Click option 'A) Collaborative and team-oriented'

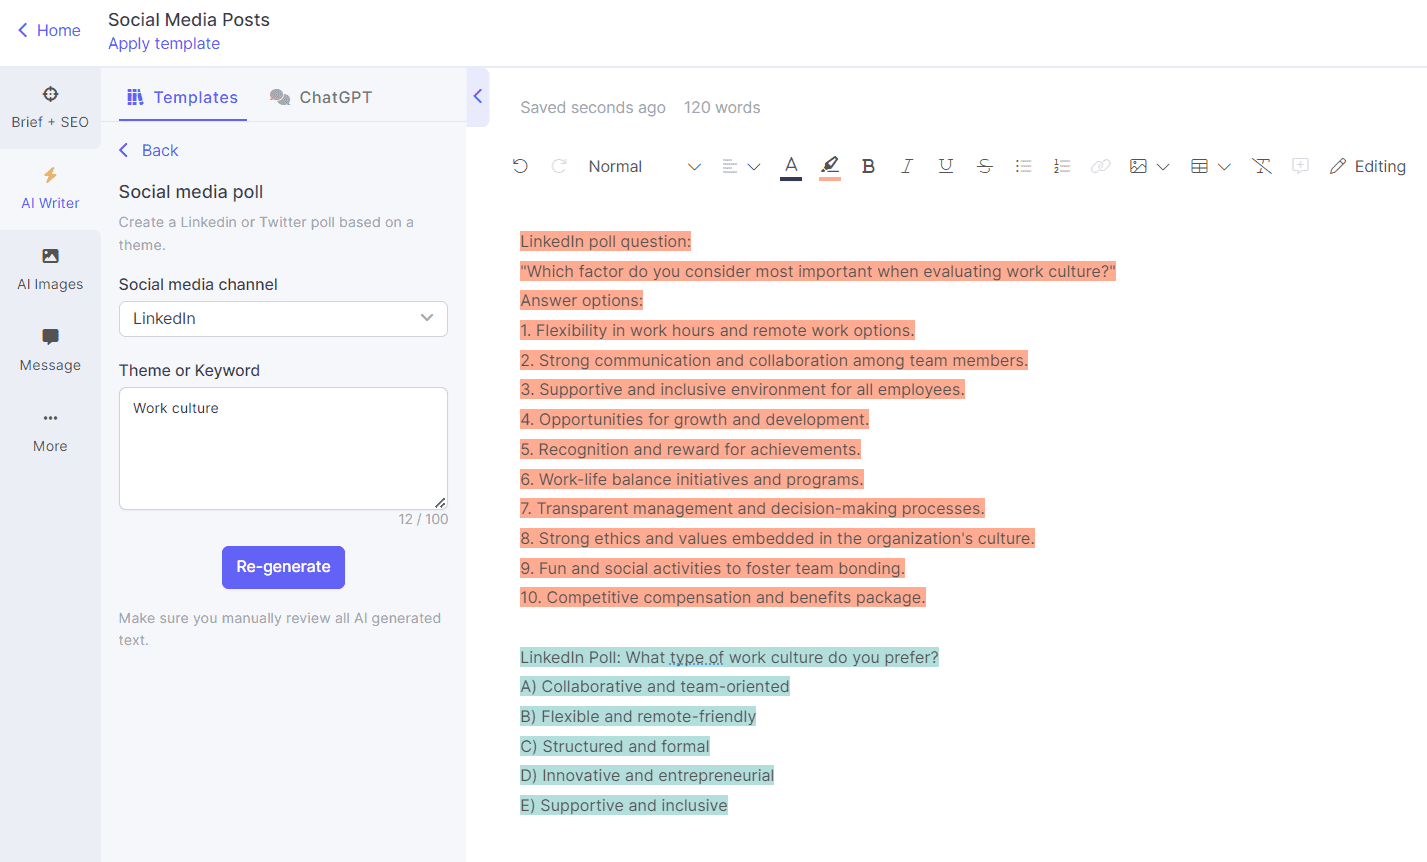655,686
